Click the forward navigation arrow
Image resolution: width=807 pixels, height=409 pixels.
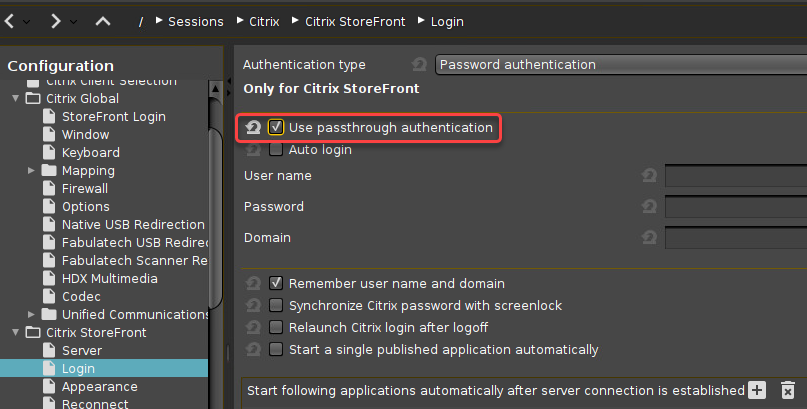click(x=56, y=21)
